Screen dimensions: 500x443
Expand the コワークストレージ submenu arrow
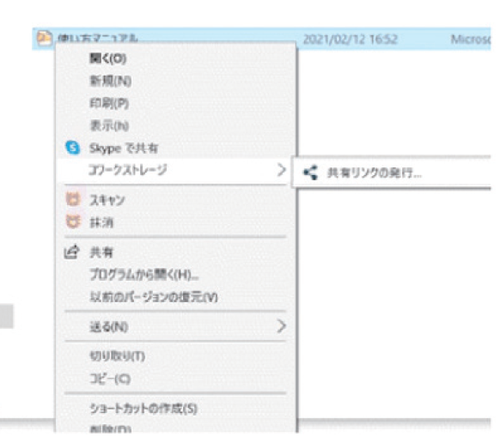click(281, 170)
